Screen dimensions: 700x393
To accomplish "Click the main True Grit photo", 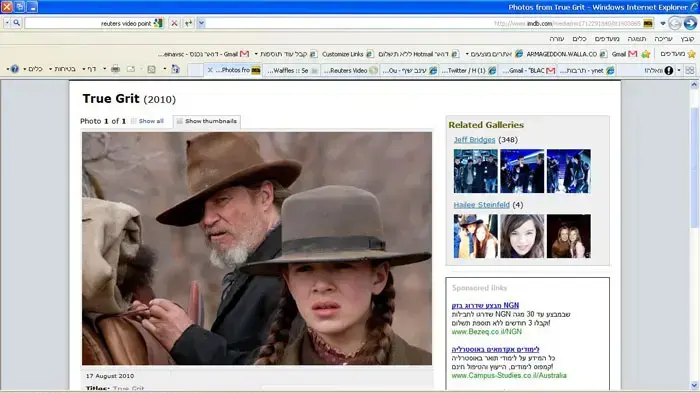I will pos(257,248).
